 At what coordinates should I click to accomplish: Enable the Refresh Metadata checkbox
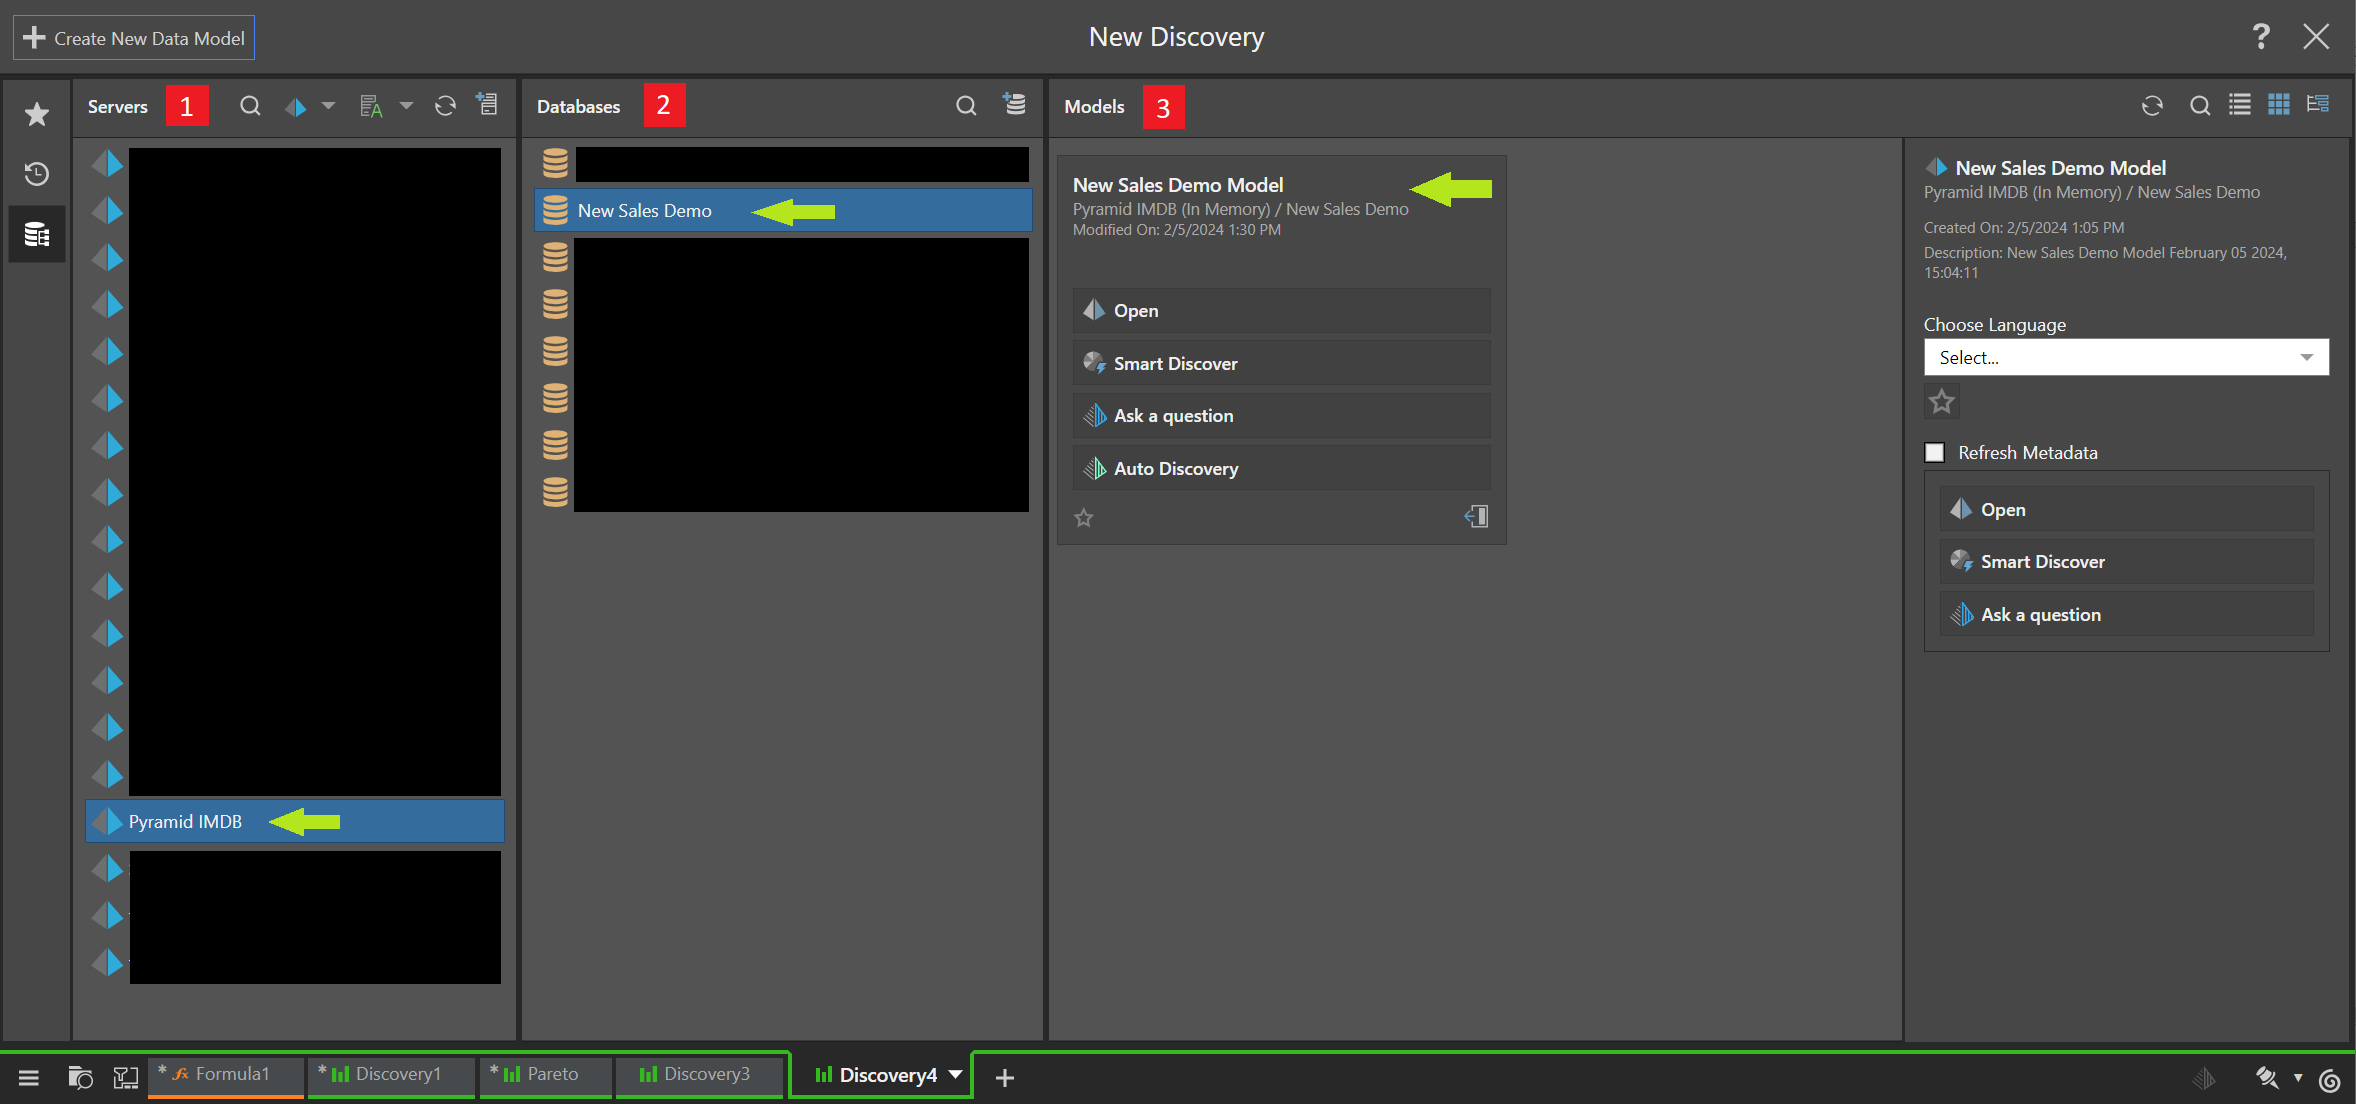[1935, 453]
